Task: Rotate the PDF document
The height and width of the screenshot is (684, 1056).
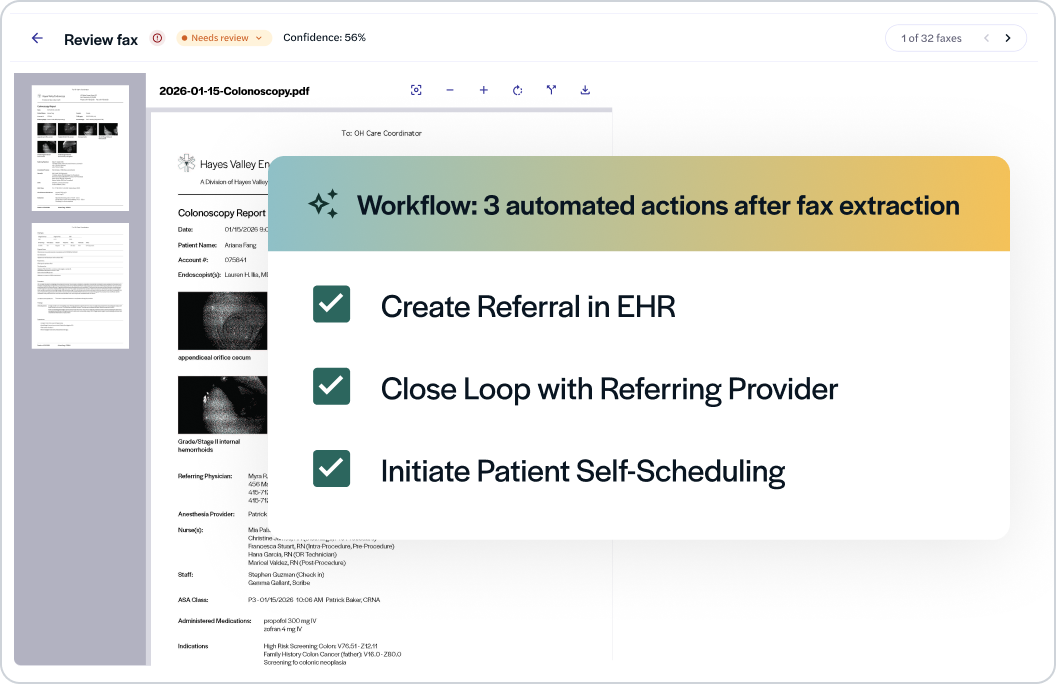Action: tap(517, 90)
